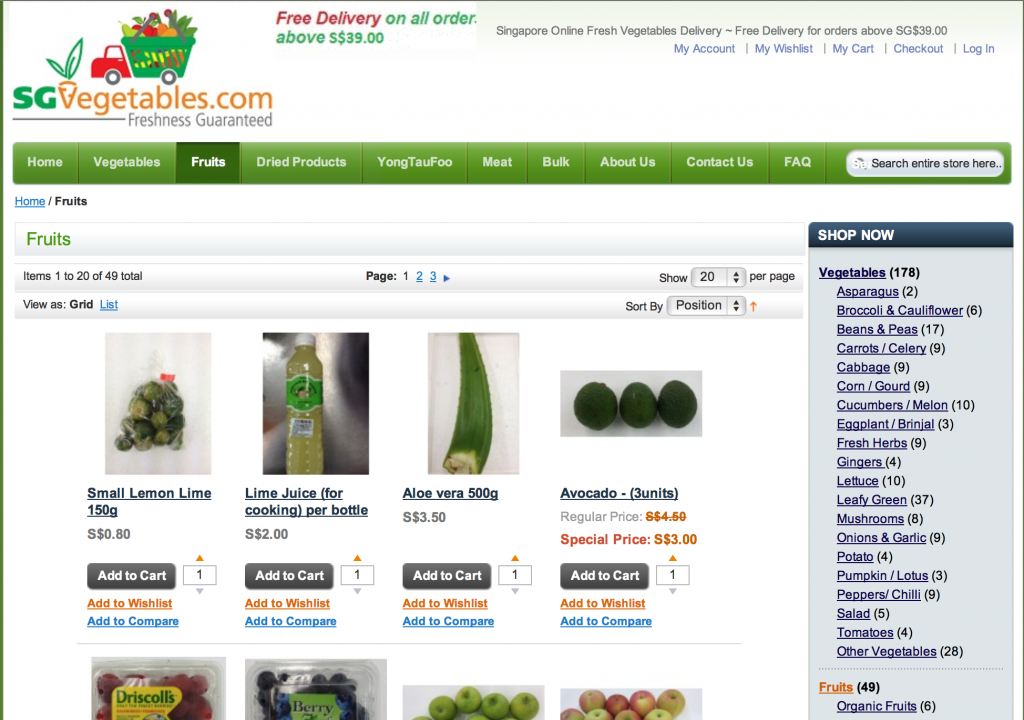This screenshot has width=1024, height=720.
Task: Add Avocado 3units to cart
Action: (605, 576)
